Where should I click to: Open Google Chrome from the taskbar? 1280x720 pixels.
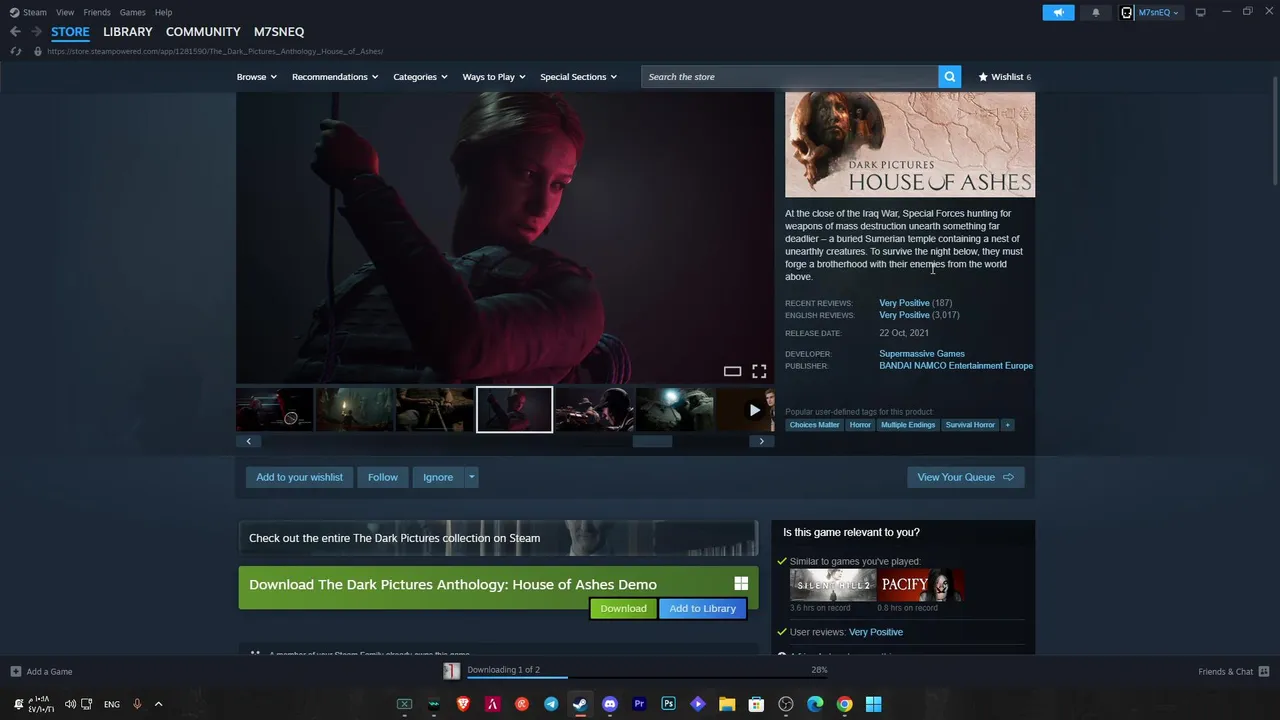pyautogui.click(x=844, y=704)
